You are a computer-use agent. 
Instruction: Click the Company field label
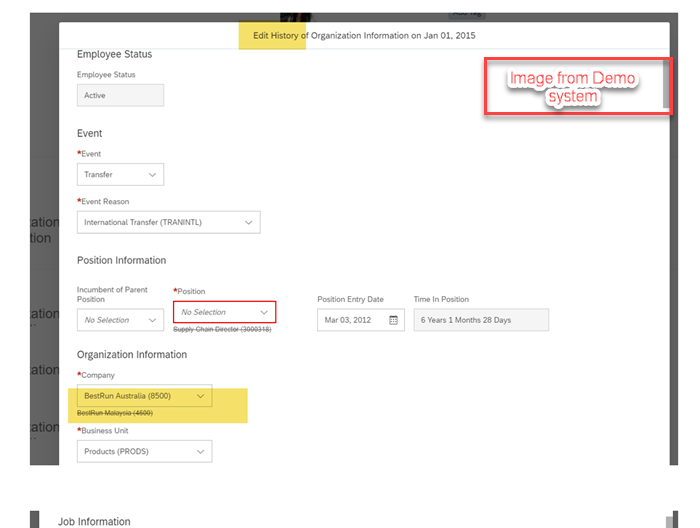[96, 375]
